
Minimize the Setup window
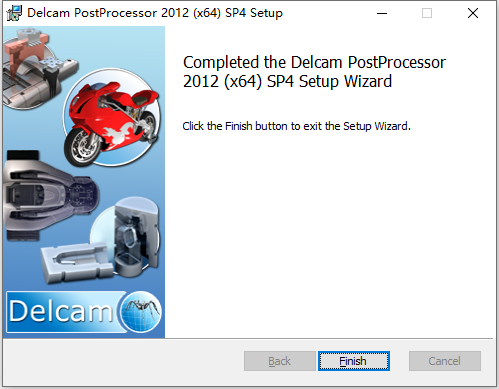382,13
